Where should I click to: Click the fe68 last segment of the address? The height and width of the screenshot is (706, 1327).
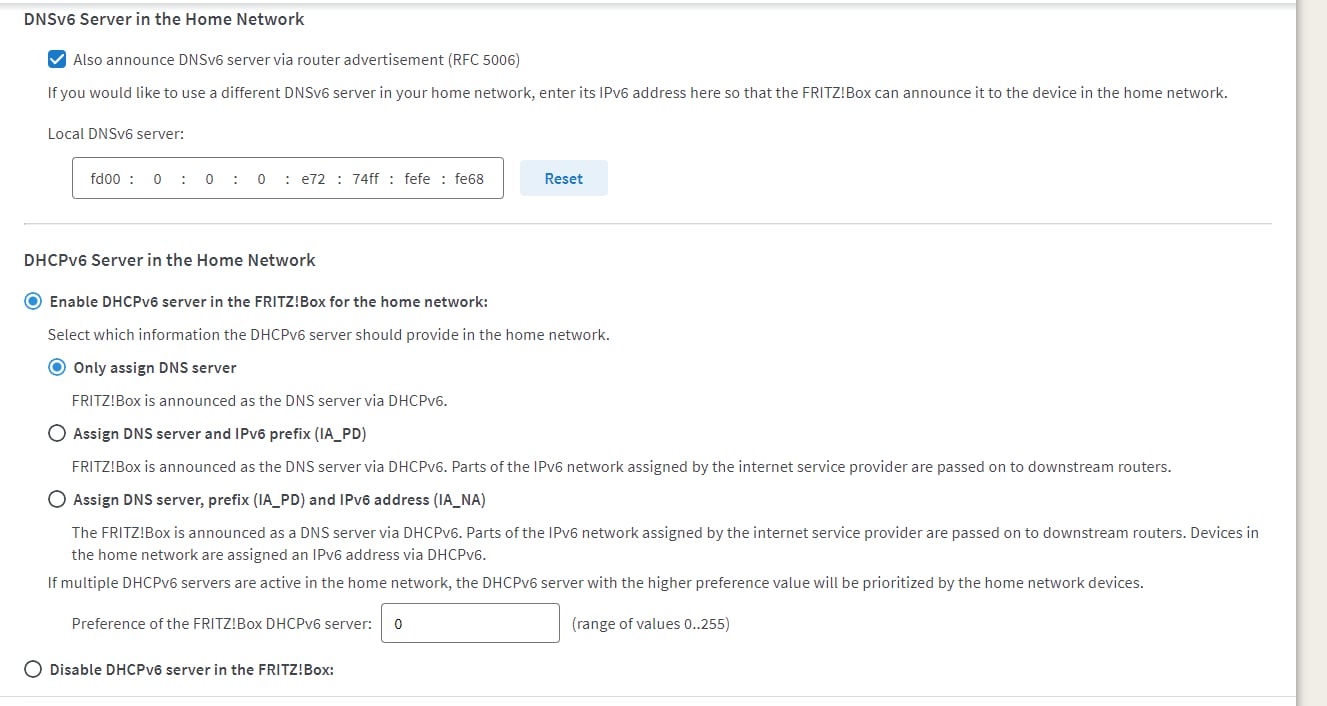point(469,178)
